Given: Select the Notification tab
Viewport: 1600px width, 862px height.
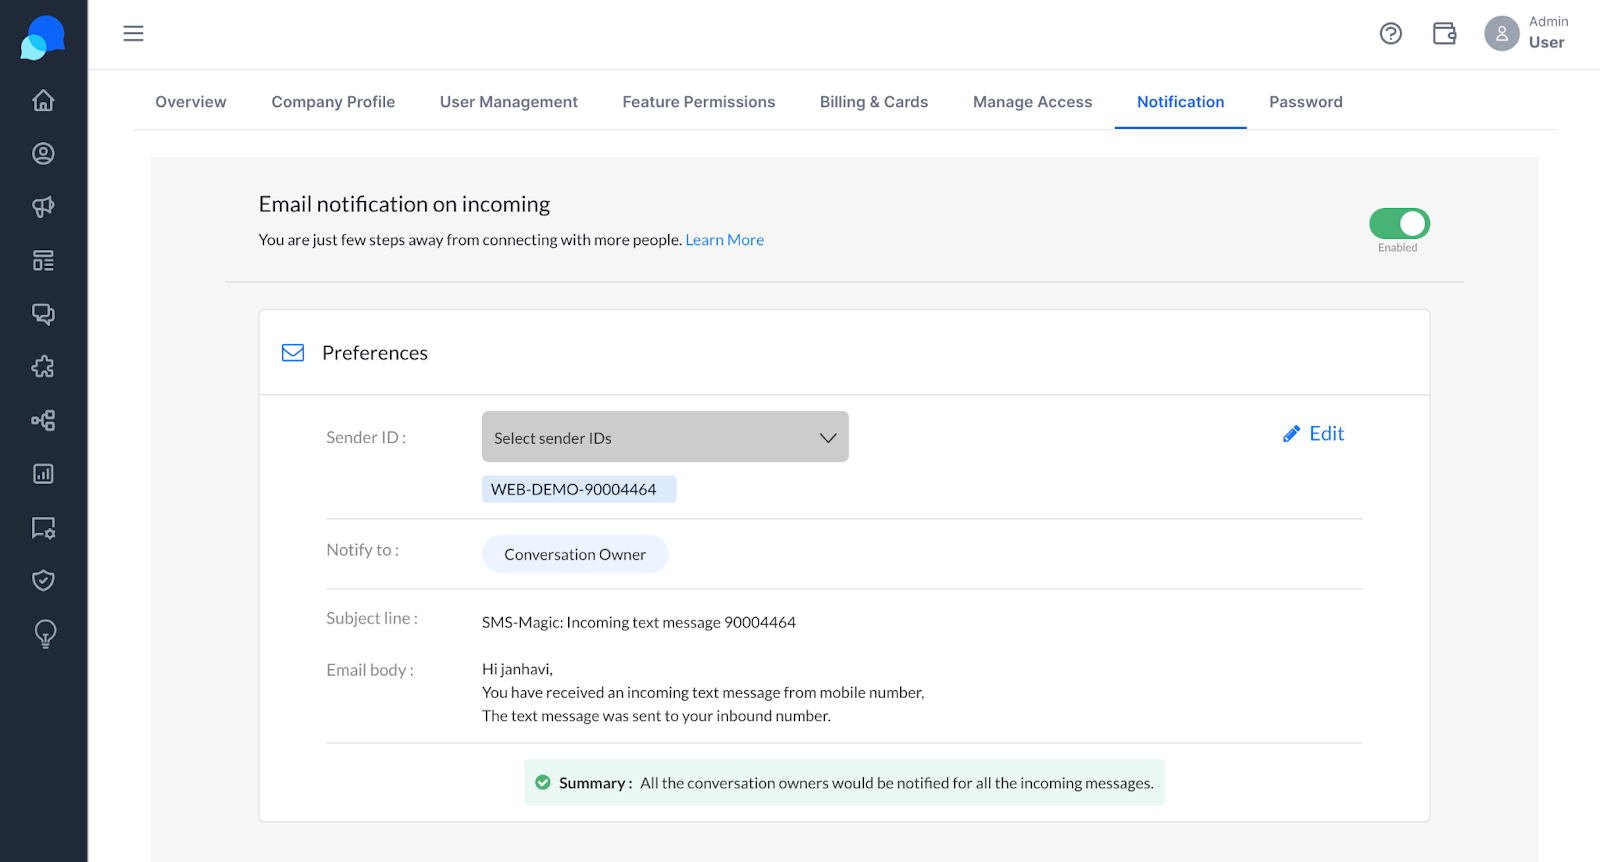Looking at the screenshot, I should coord(1181,102).
